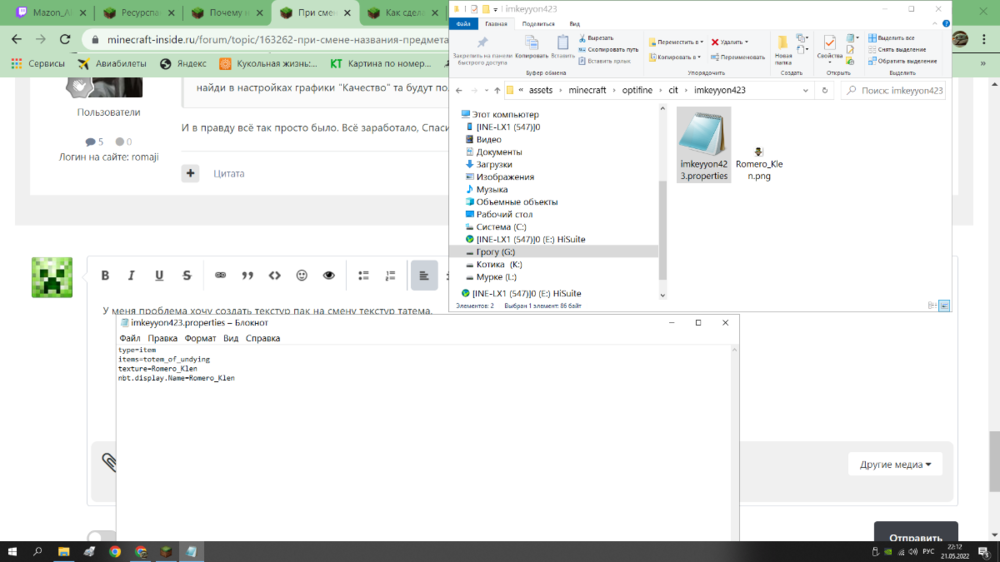Click the browser page vertical scrollbar
Image resolution: width=1000 pixels, height=562 pixels.
click(994, 461)
